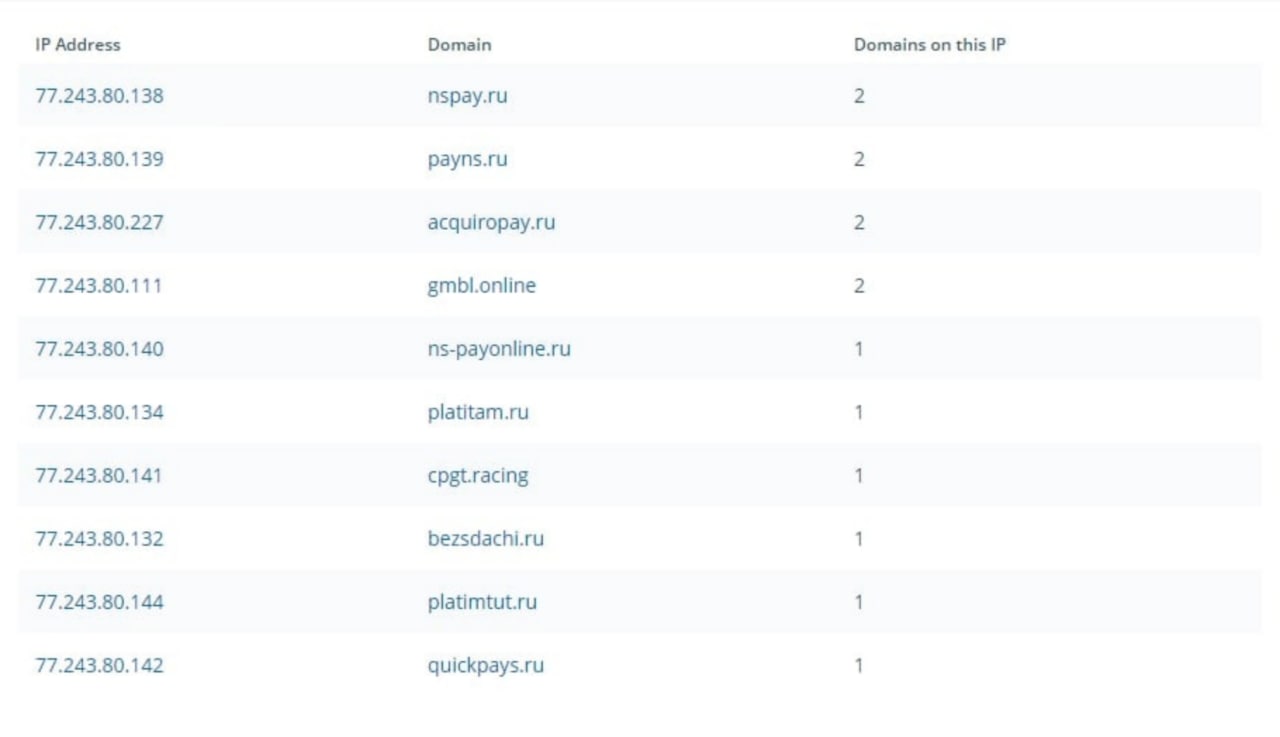The height and width of the screenshot is (737, 1280).
Task: Go to the platimtut.ru domain link
Action: [x=482, y=602]
